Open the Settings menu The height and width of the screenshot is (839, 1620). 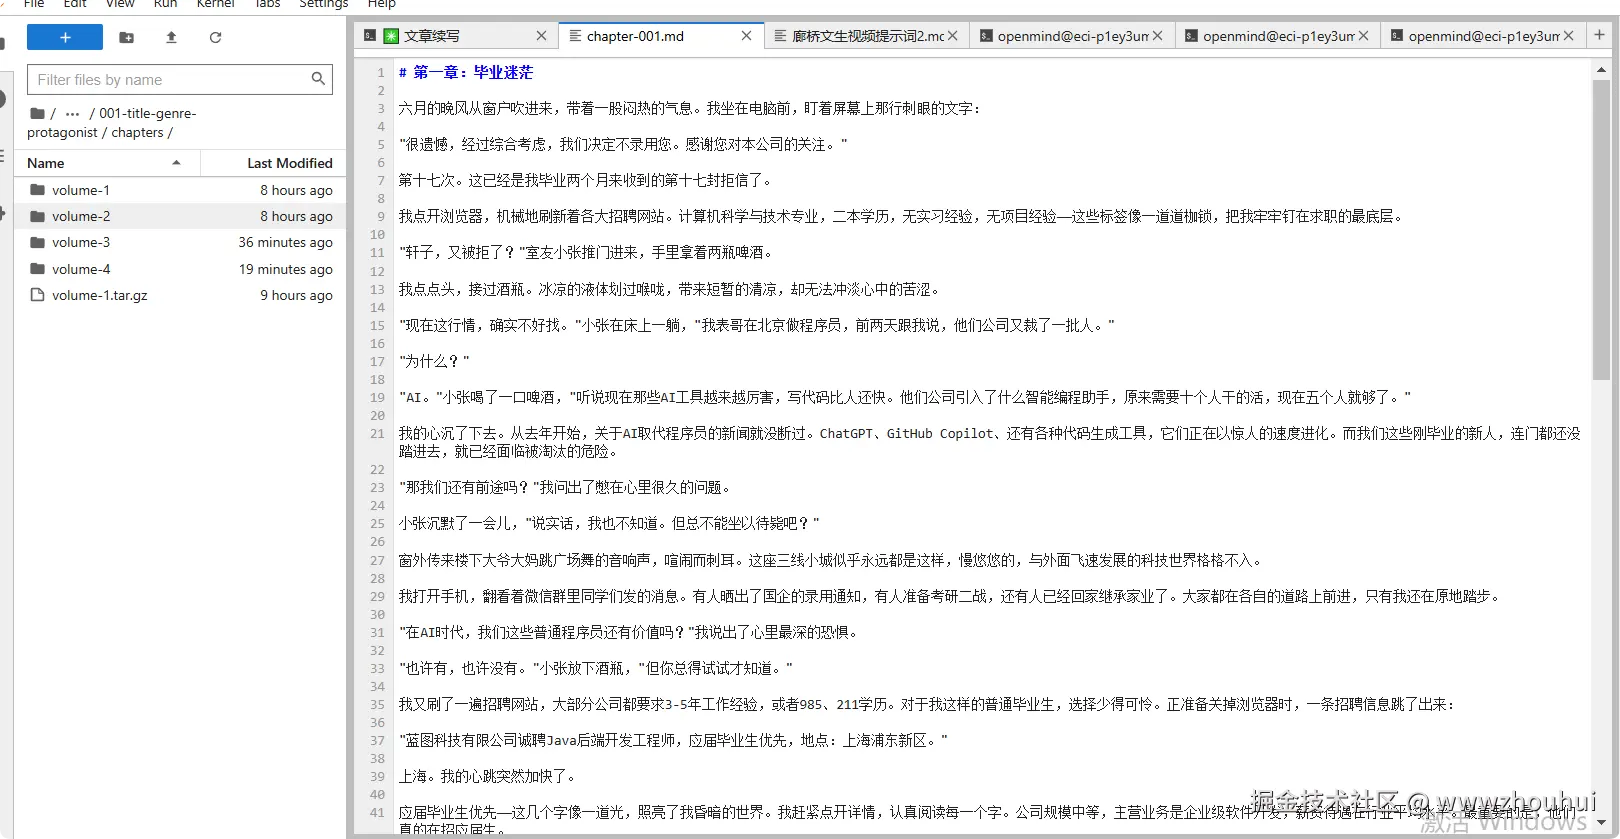[x=323, y=4]
